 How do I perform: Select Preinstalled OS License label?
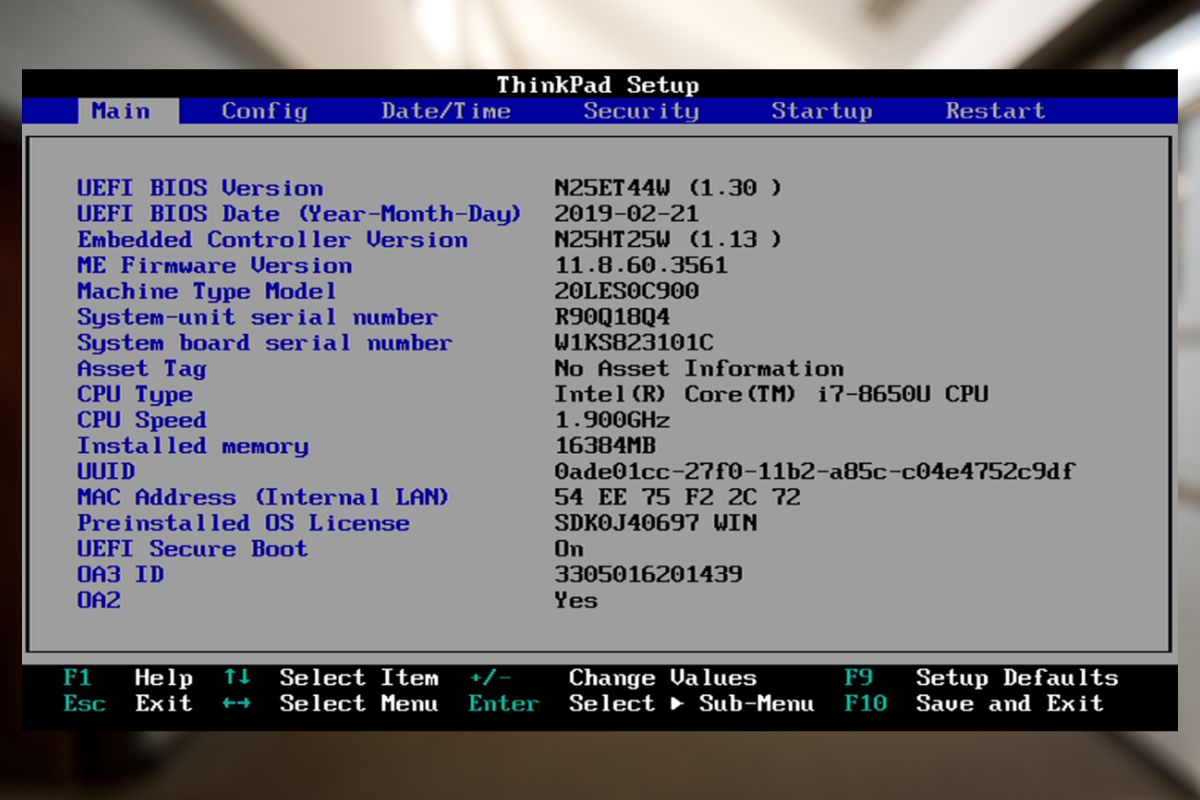click(243, 524)
